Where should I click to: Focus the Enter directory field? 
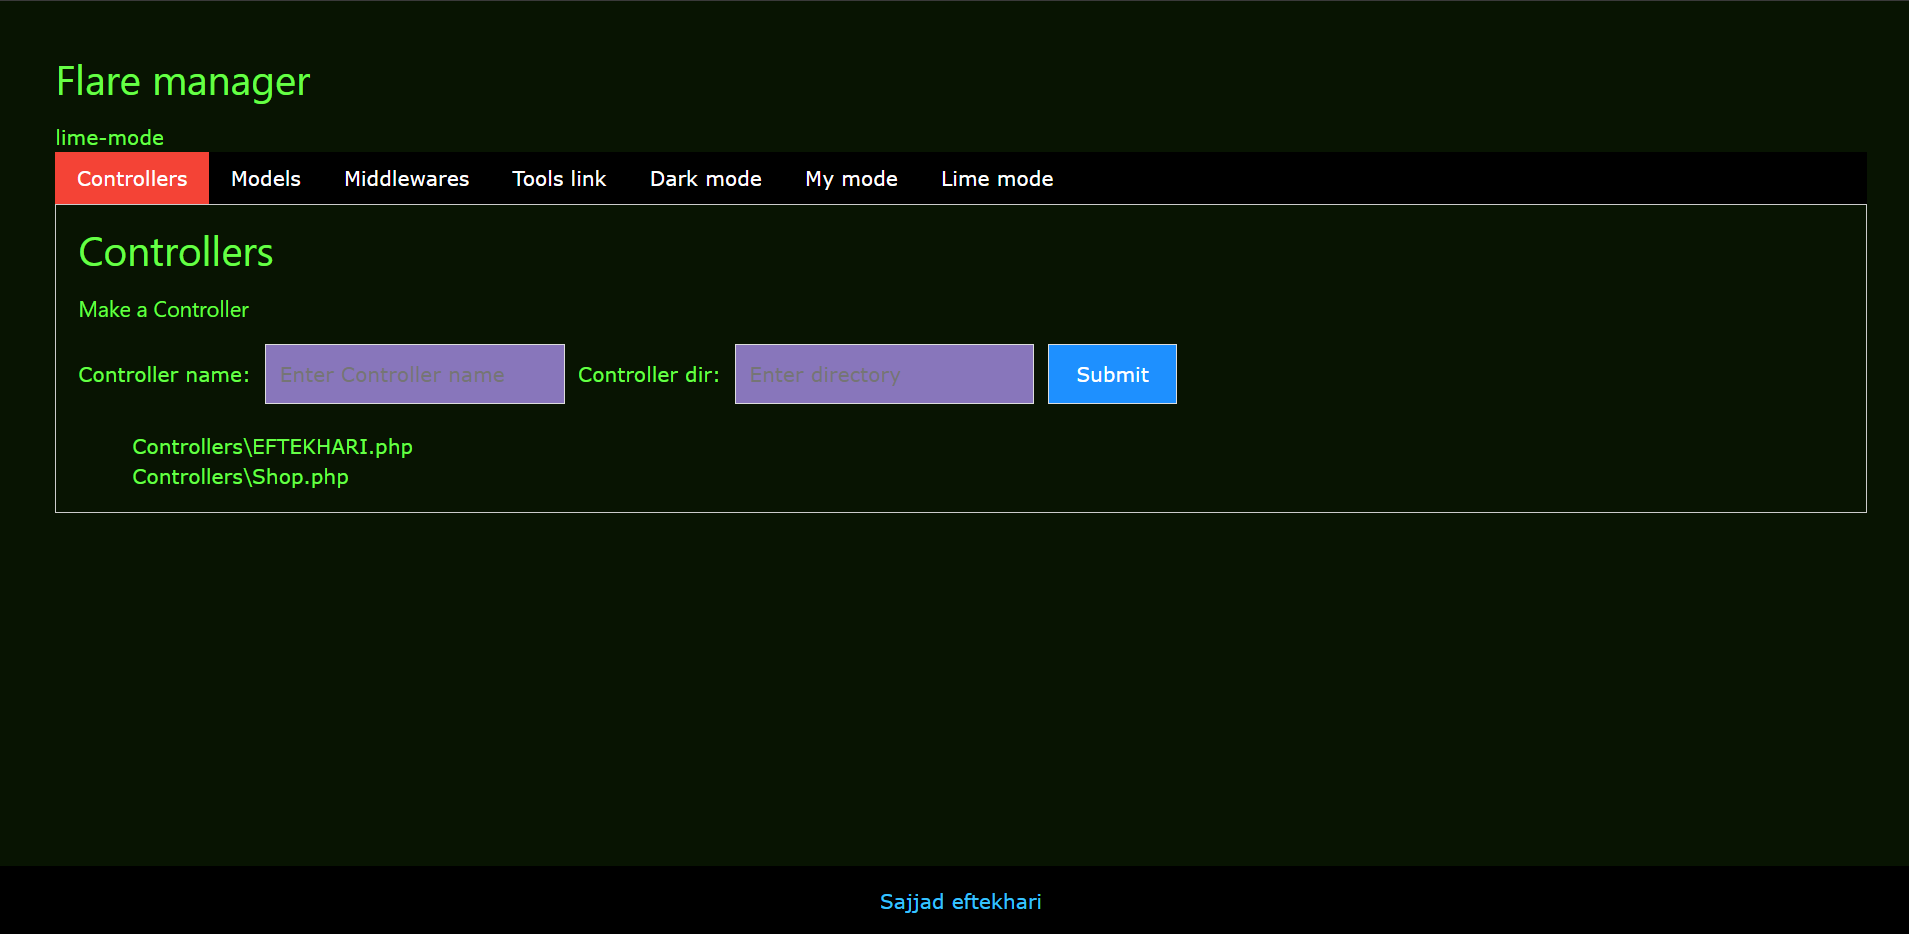click(883, 374)
